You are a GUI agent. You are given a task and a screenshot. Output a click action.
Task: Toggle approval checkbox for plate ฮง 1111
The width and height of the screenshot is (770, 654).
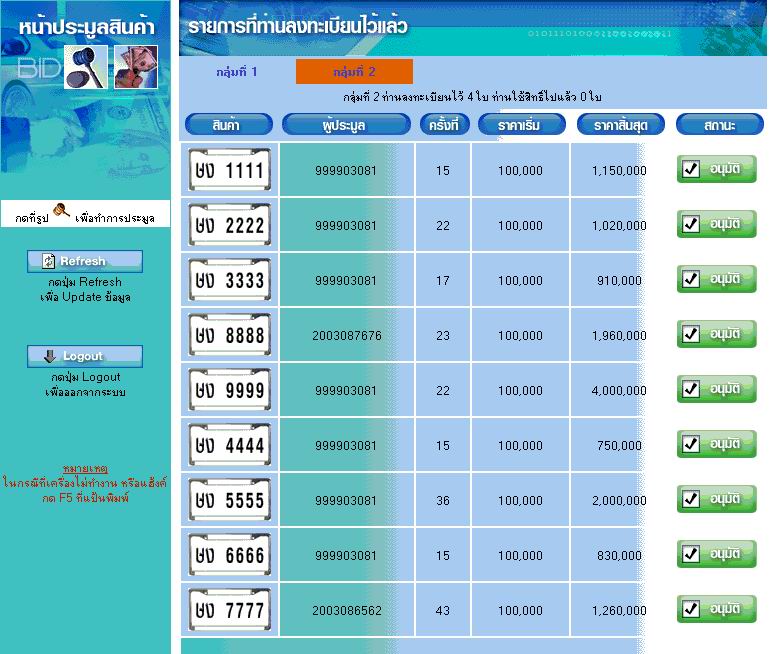pyautogui.click(x=690, y=170)
